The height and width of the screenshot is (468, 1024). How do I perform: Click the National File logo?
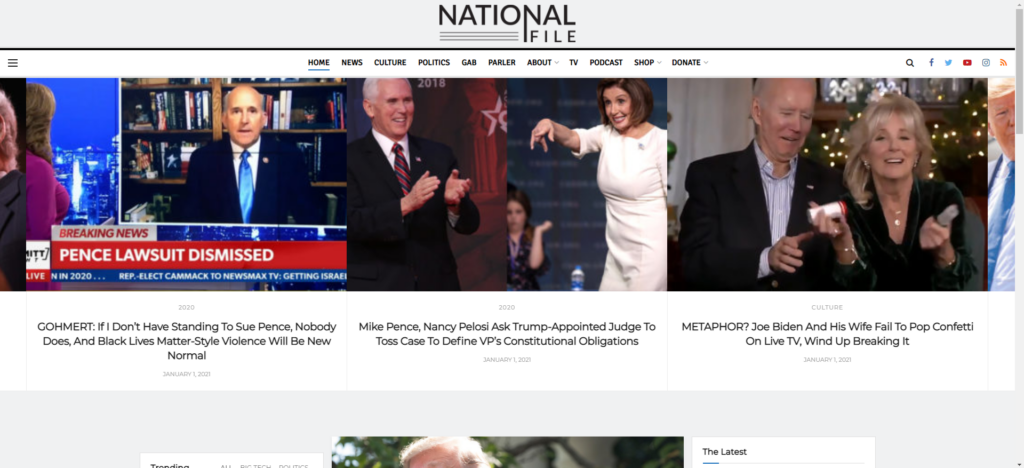tap(507, 23)
